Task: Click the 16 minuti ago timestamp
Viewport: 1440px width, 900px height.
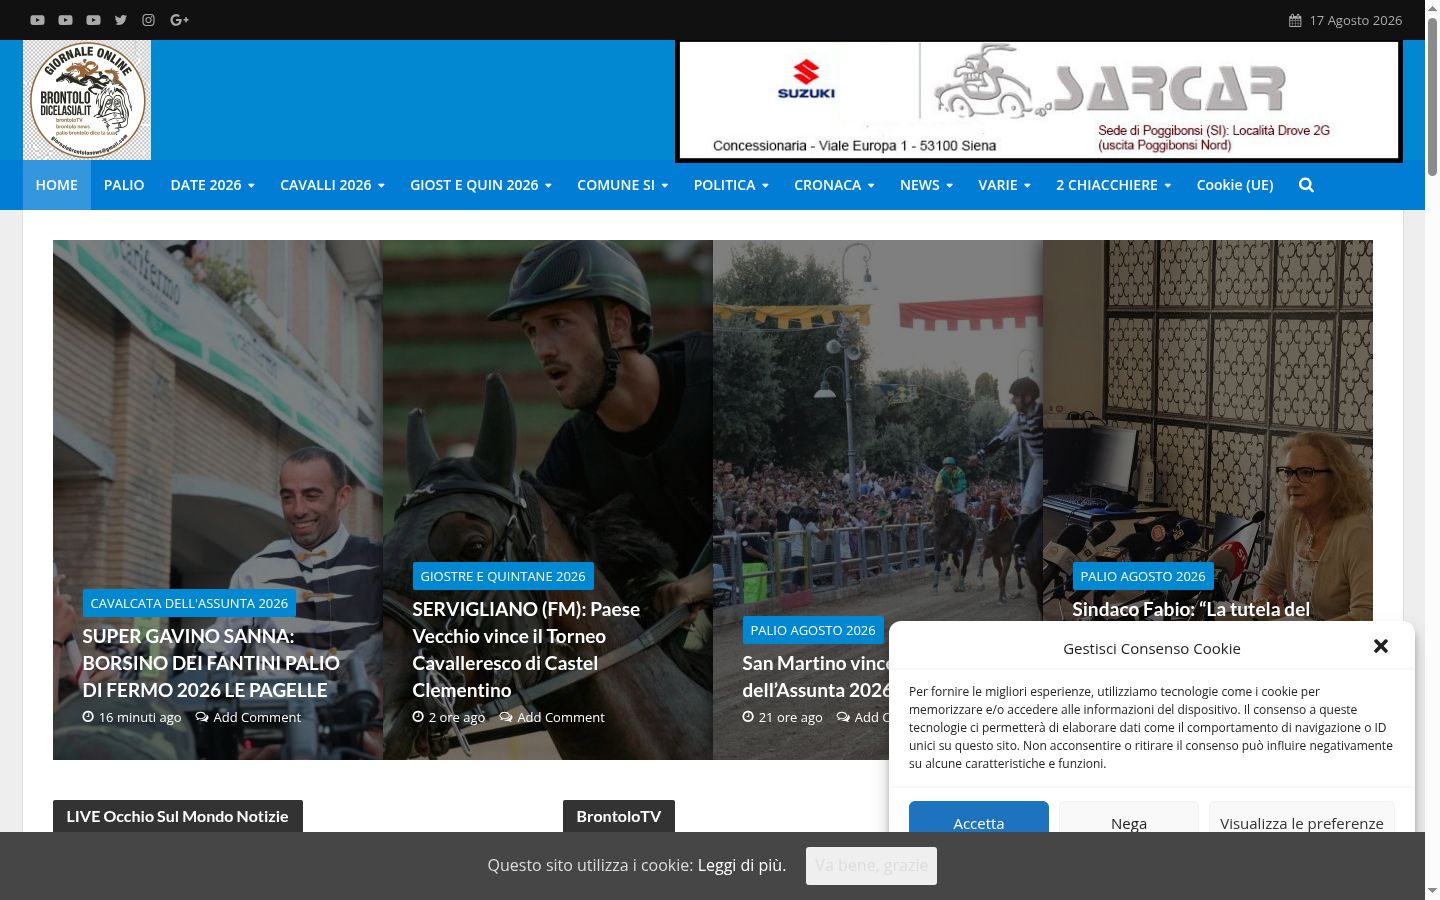Action: tap(140, 717)
